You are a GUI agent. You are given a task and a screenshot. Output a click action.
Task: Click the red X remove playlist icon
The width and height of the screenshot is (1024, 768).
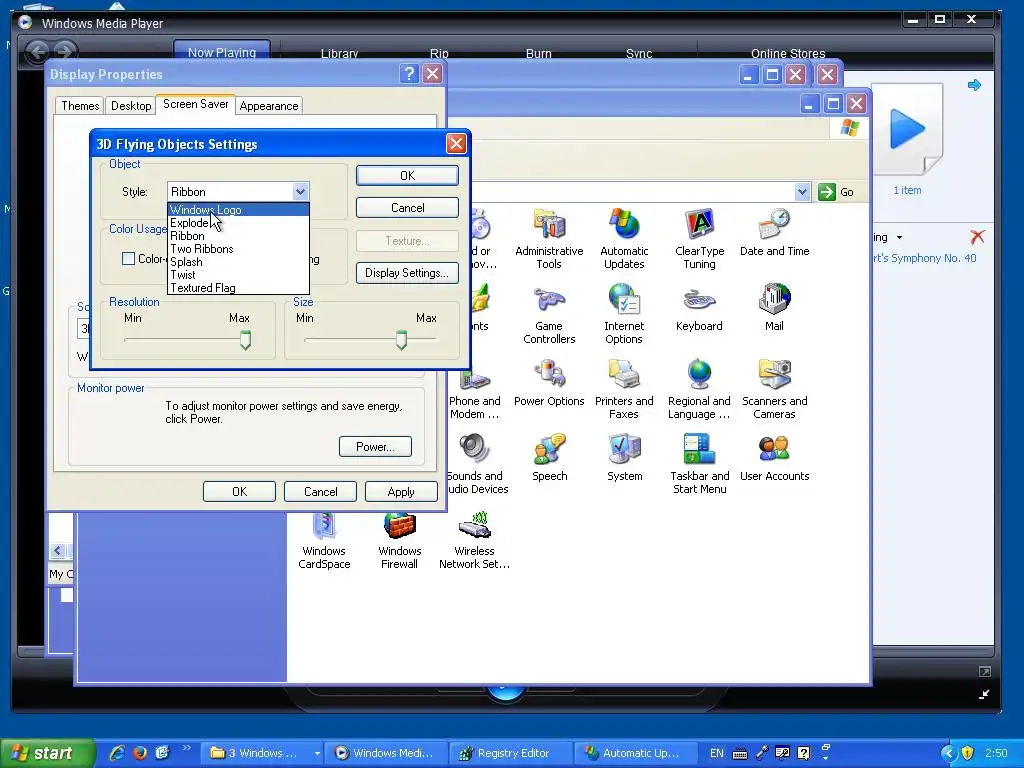coord(977,237)
